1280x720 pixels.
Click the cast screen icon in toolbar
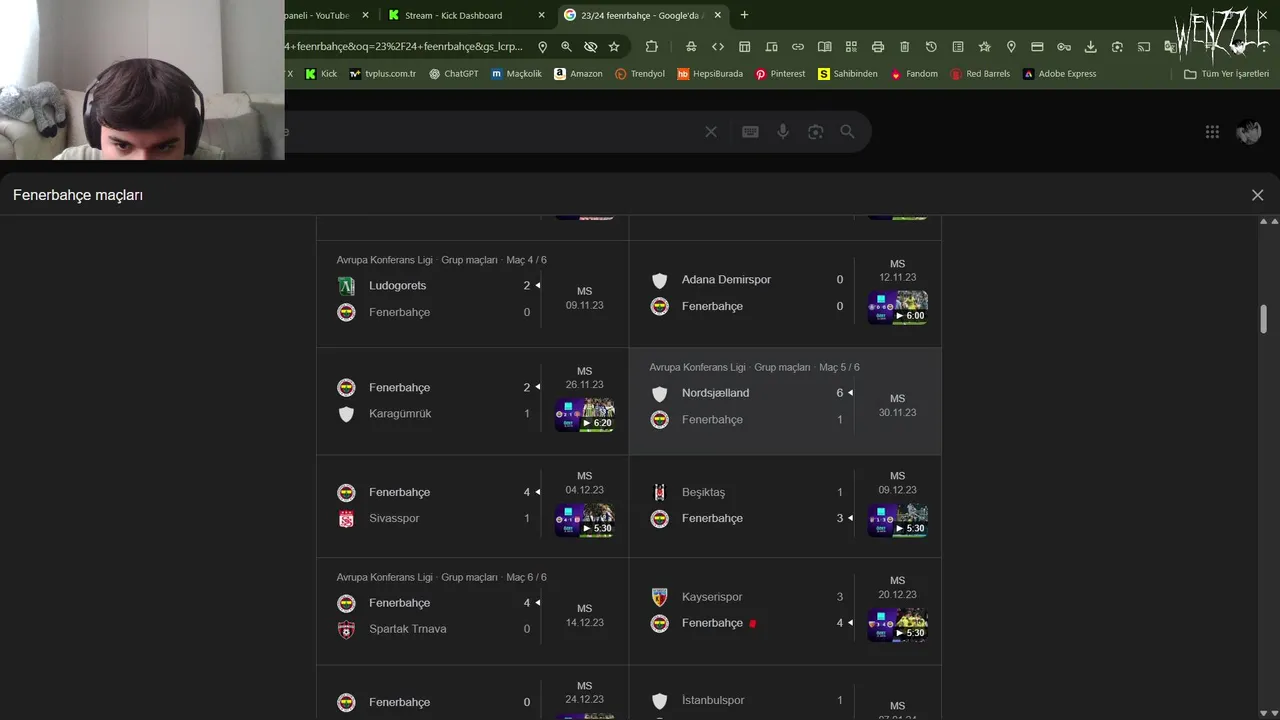coord(1144,46)
